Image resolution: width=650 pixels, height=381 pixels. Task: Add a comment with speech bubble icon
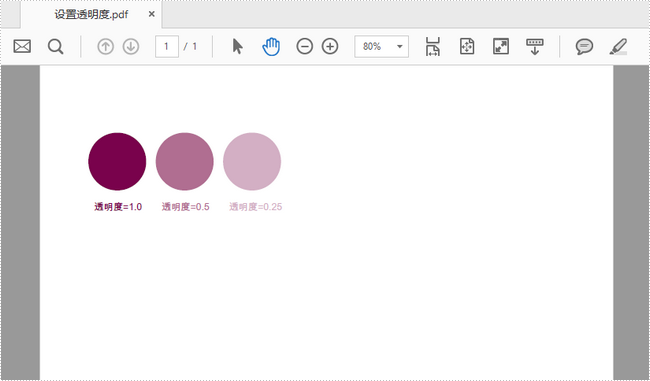[584, 46]
